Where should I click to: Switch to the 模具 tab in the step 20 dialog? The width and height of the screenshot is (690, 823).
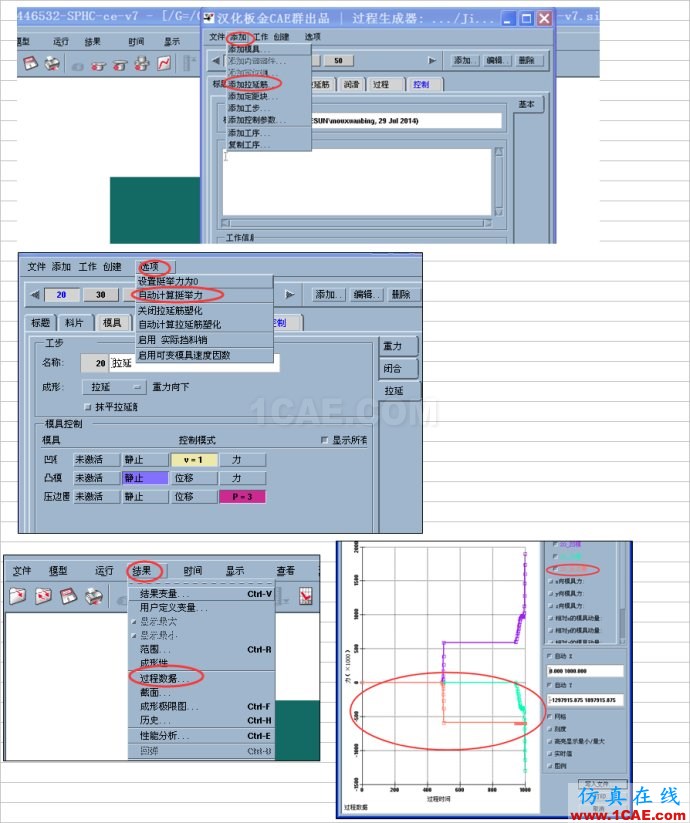coord(112,323)
